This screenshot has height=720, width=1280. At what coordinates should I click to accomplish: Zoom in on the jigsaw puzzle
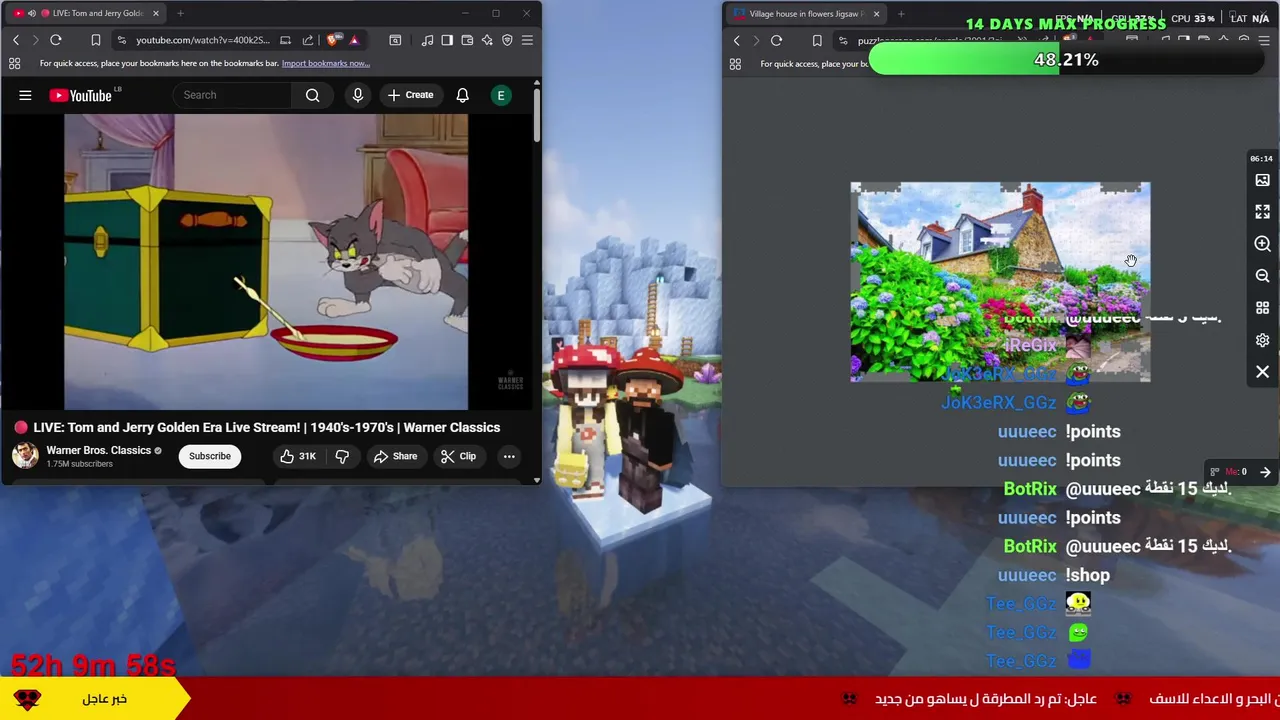[1262, 244]
